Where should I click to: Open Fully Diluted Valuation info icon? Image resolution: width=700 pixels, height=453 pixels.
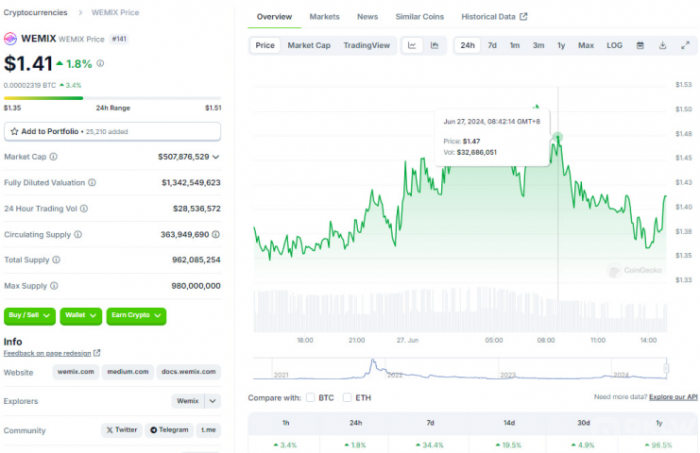point(92,183)
